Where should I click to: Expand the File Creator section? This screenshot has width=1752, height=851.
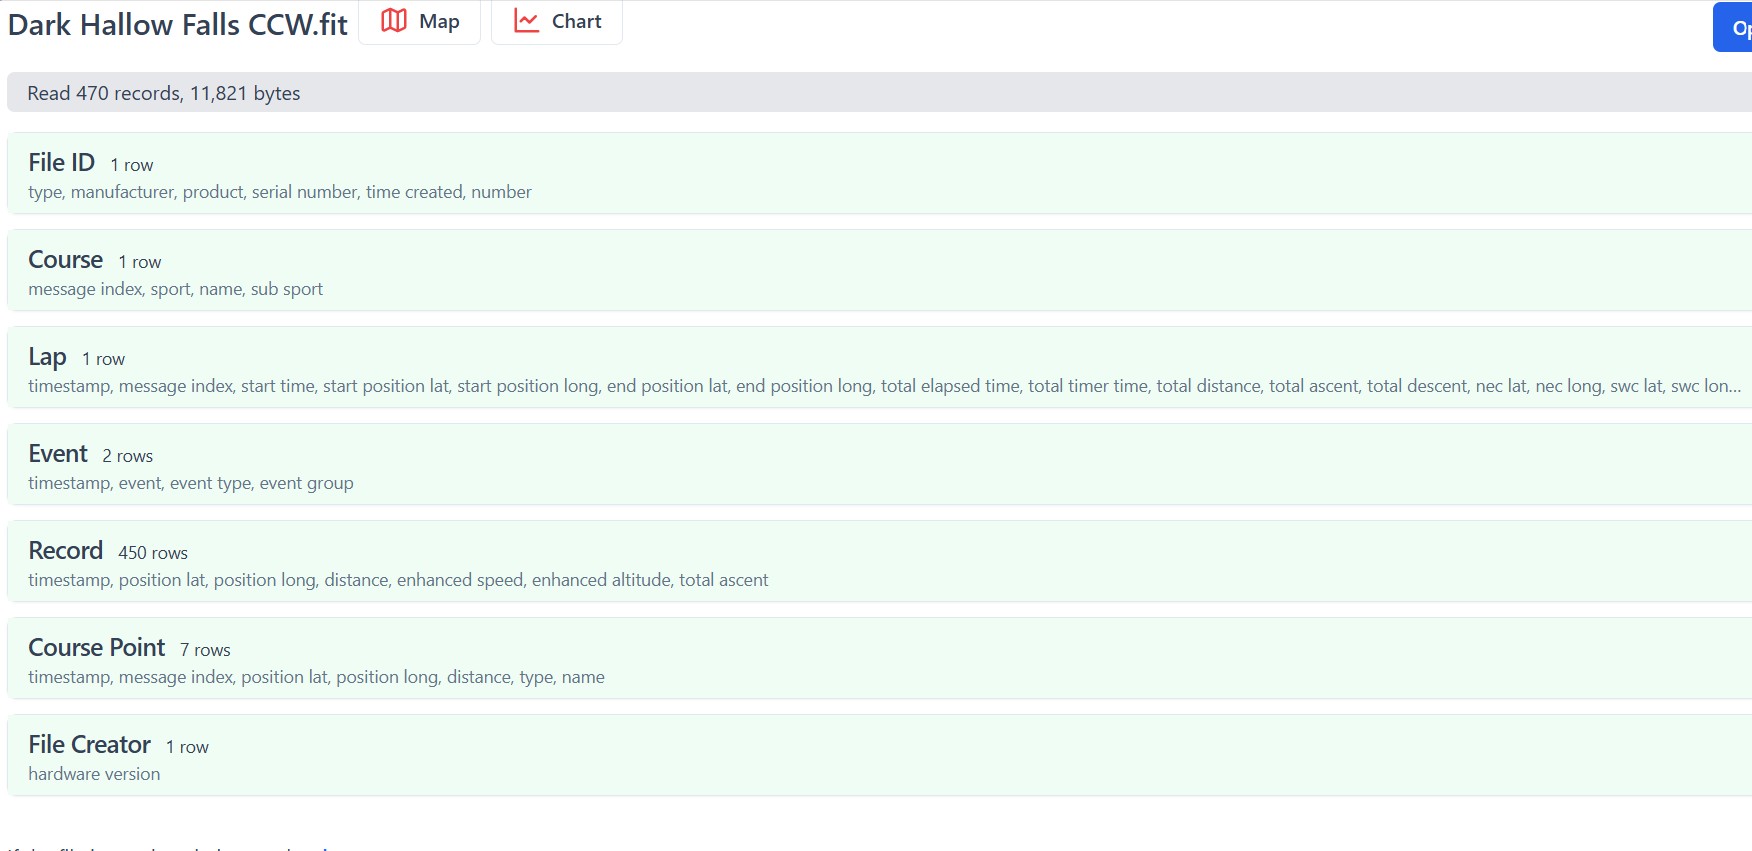tap(90, 745)
